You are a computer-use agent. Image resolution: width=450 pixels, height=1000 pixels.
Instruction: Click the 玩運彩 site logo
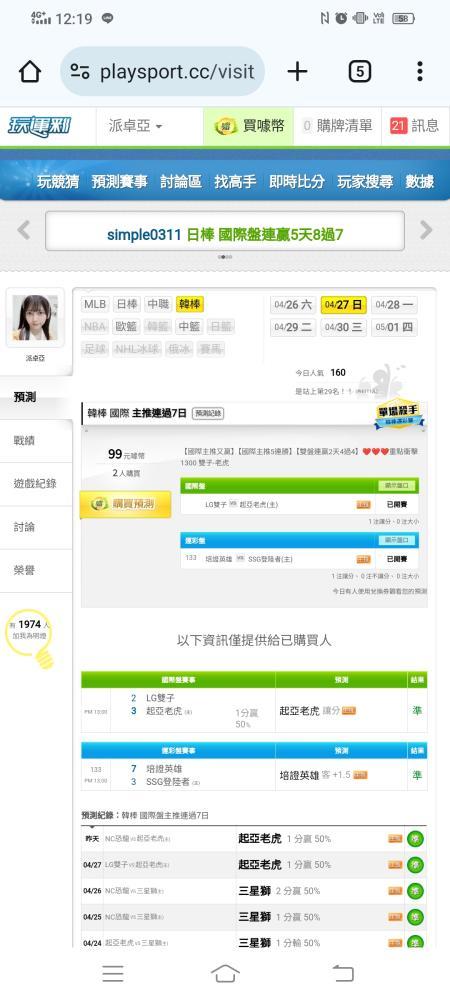pyautogui.click(x=40, y=126)
